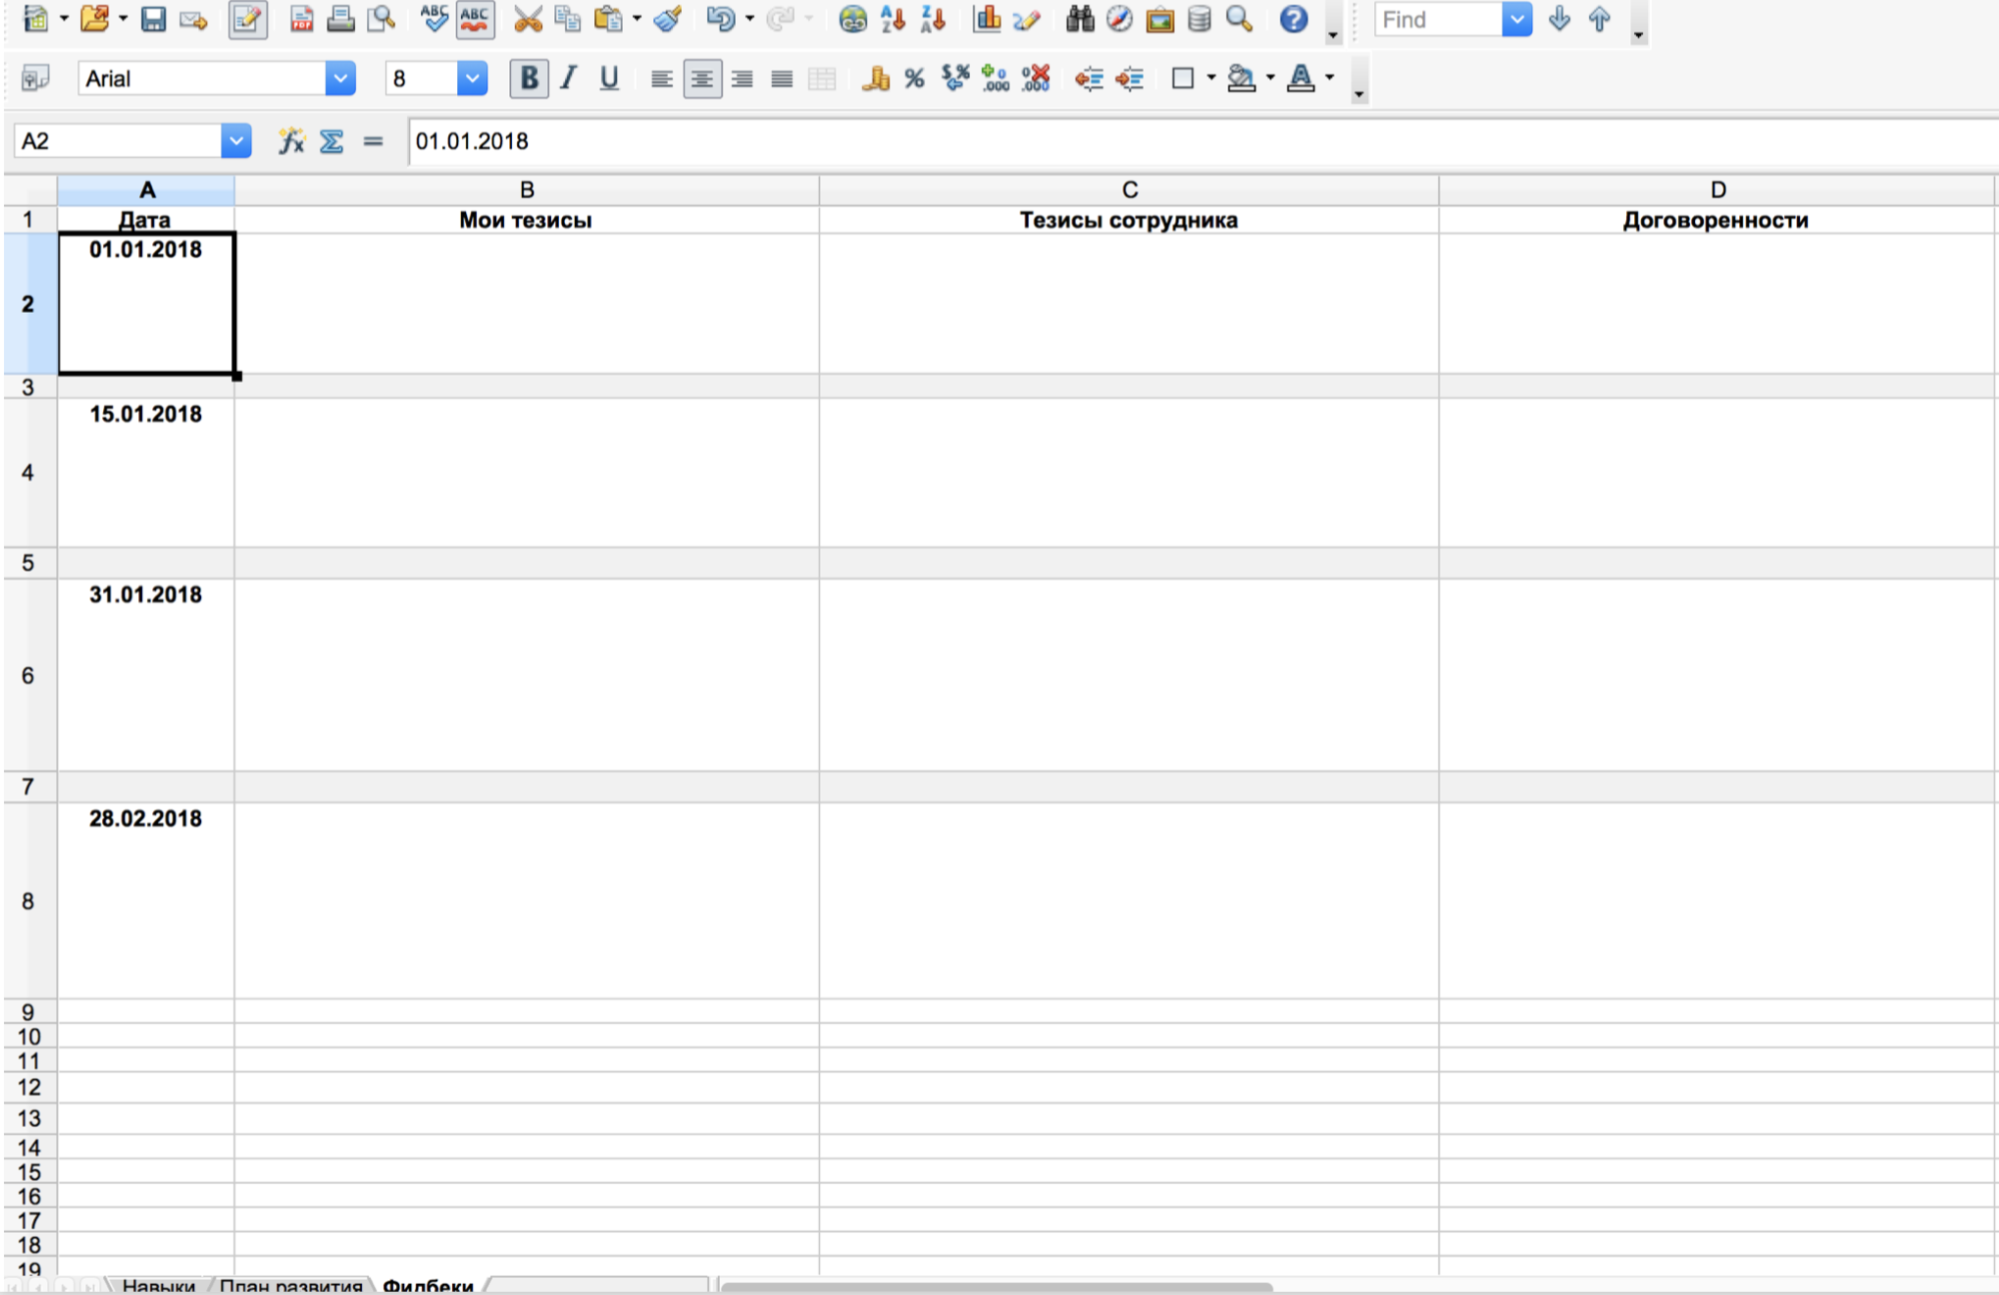This screenshot has width=1999, height=1295.
Task: Click into the Find text field
Action: (x=1438, y=19)
